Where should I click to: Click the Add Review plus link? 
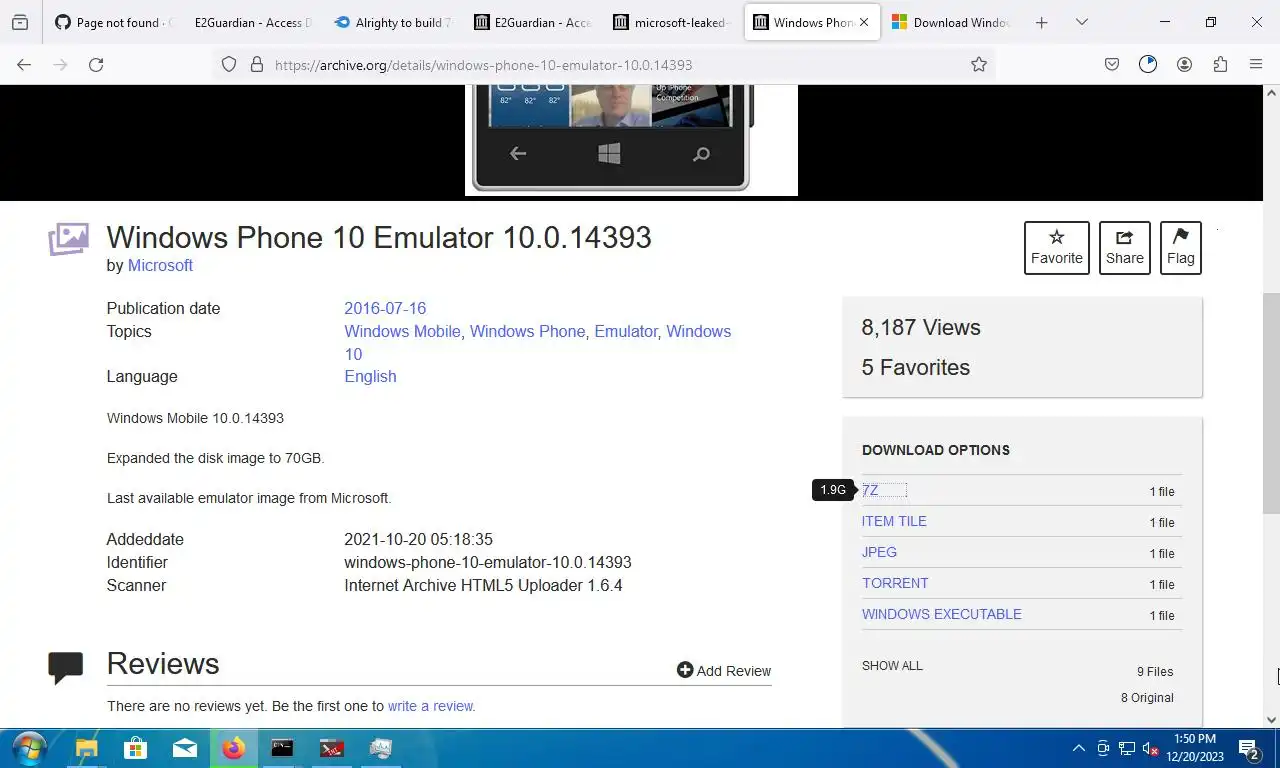click(724, 671)
